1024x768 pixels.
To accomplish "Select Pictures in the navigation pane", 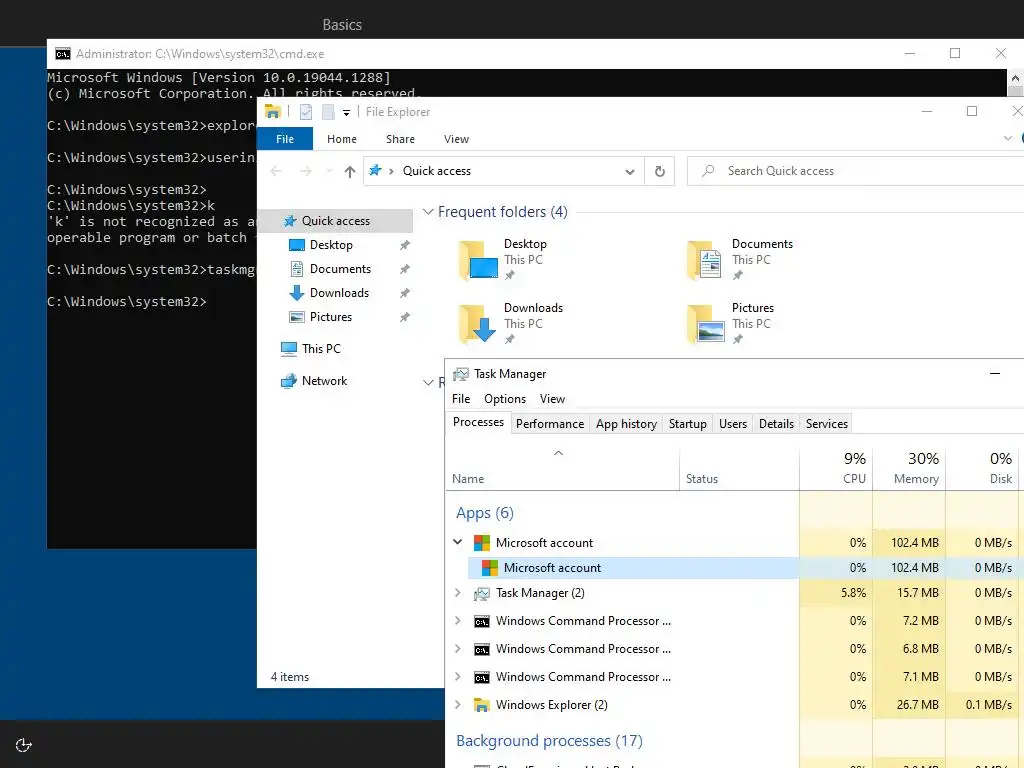I will pos(330,317).
